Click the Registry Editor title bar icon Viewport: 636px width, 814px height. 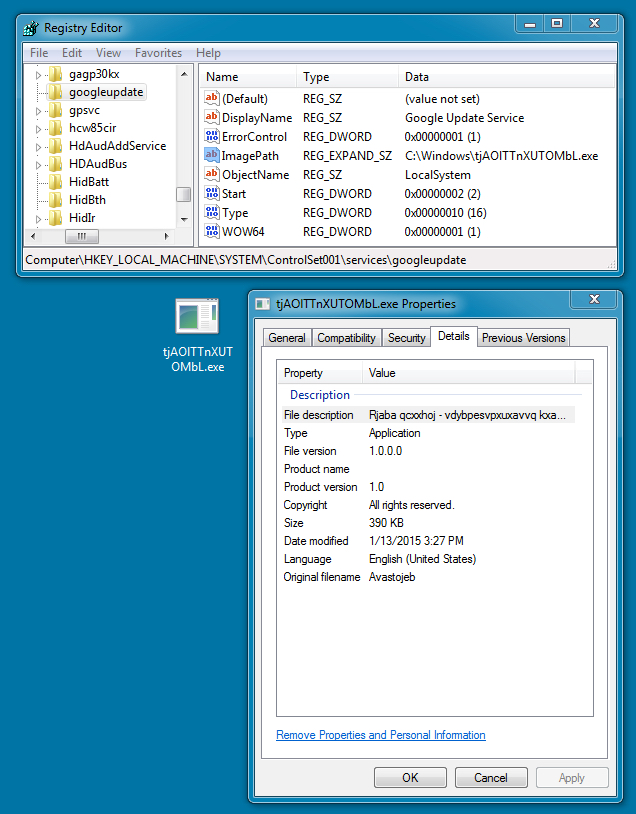(x=31, y=27)
